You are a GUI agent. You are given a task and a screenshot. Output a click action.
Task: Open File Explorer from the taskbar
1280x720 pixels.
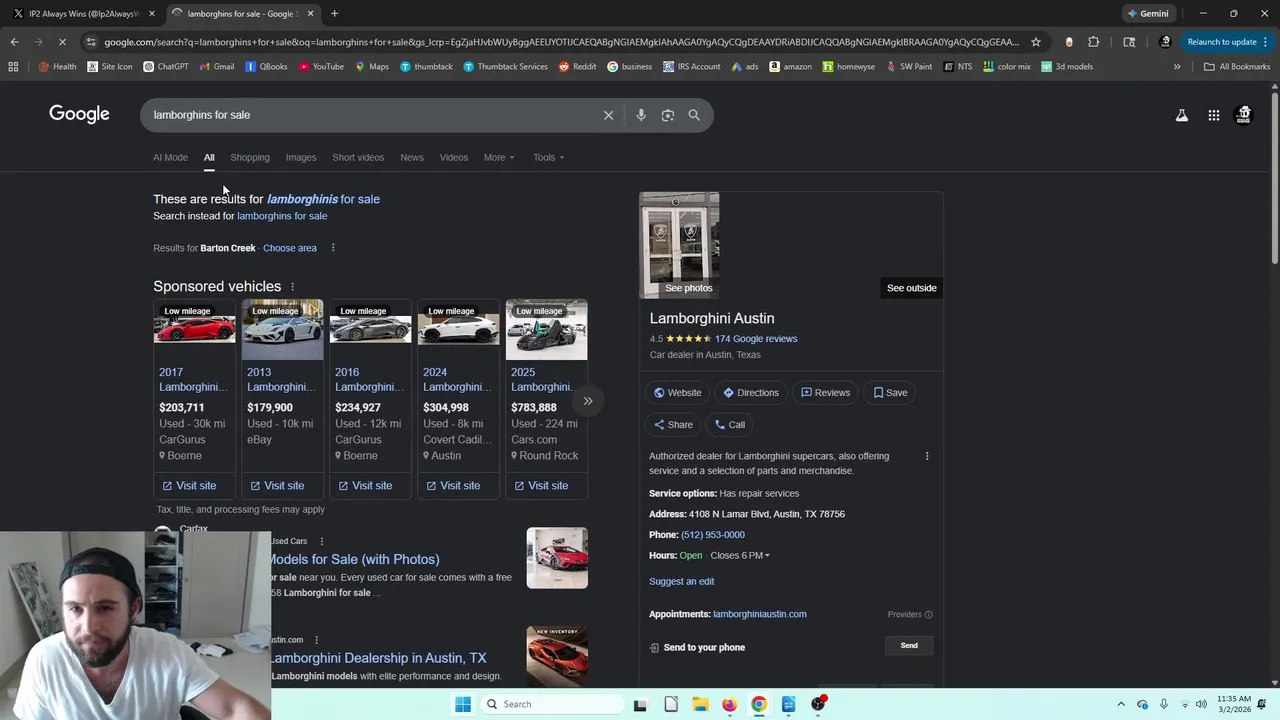(x=700, y=704)
